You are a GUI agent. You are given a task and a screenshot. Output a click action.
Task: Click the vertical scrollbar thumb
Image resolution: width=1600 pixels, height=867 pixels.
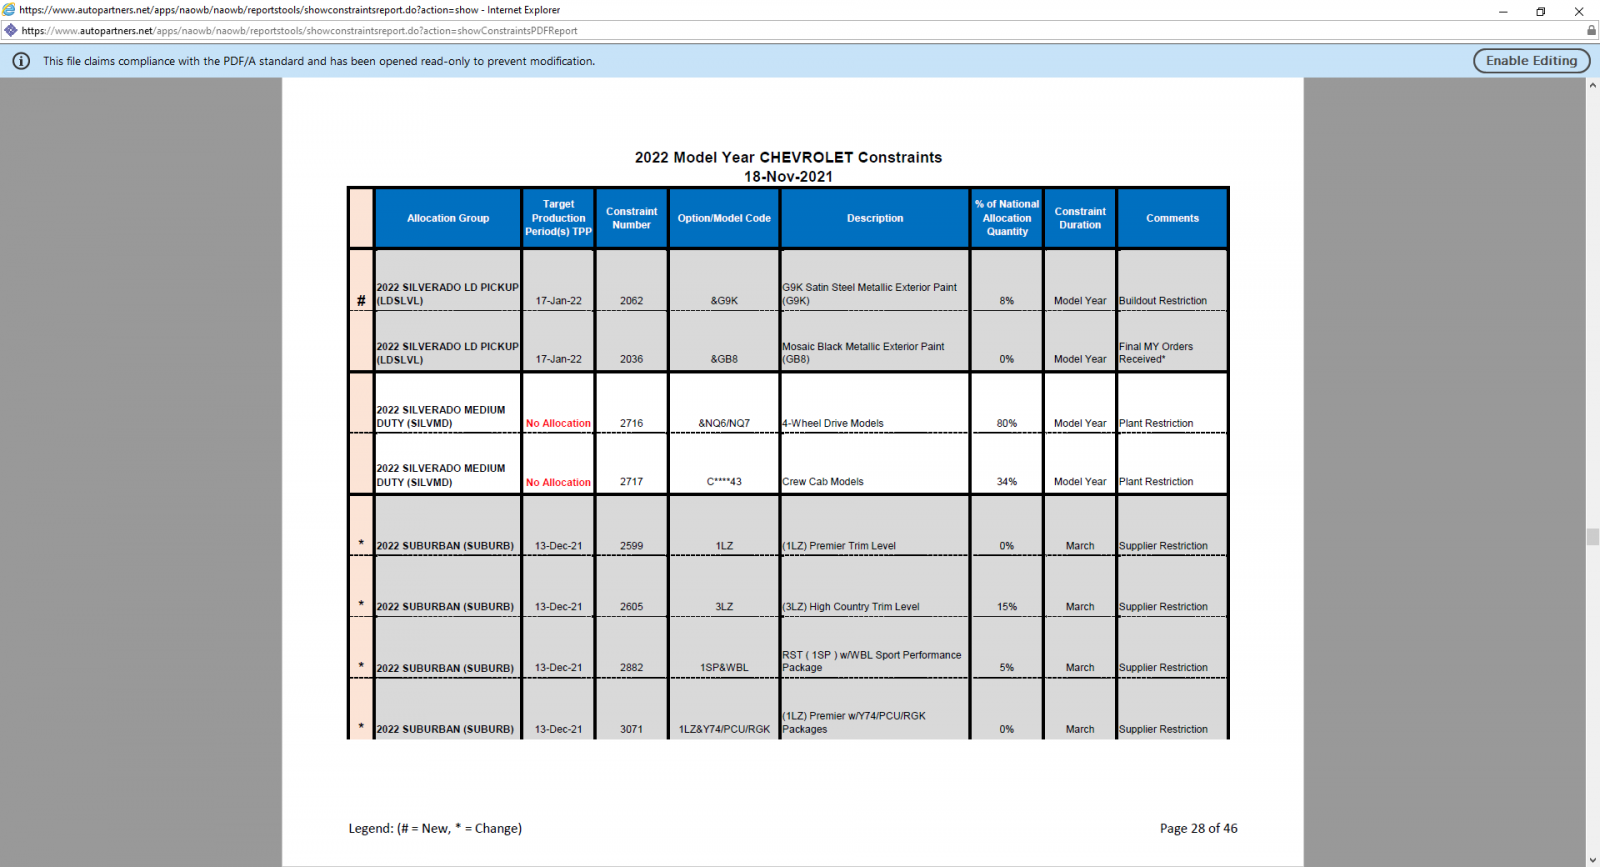click(x=1592, y=536)
